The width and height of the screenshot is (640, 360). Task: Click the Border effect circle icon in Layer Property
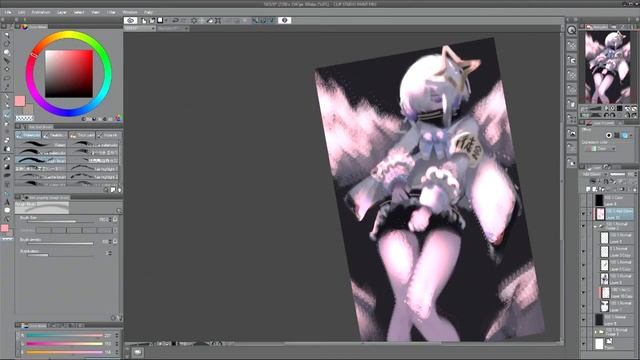(609, 135)
